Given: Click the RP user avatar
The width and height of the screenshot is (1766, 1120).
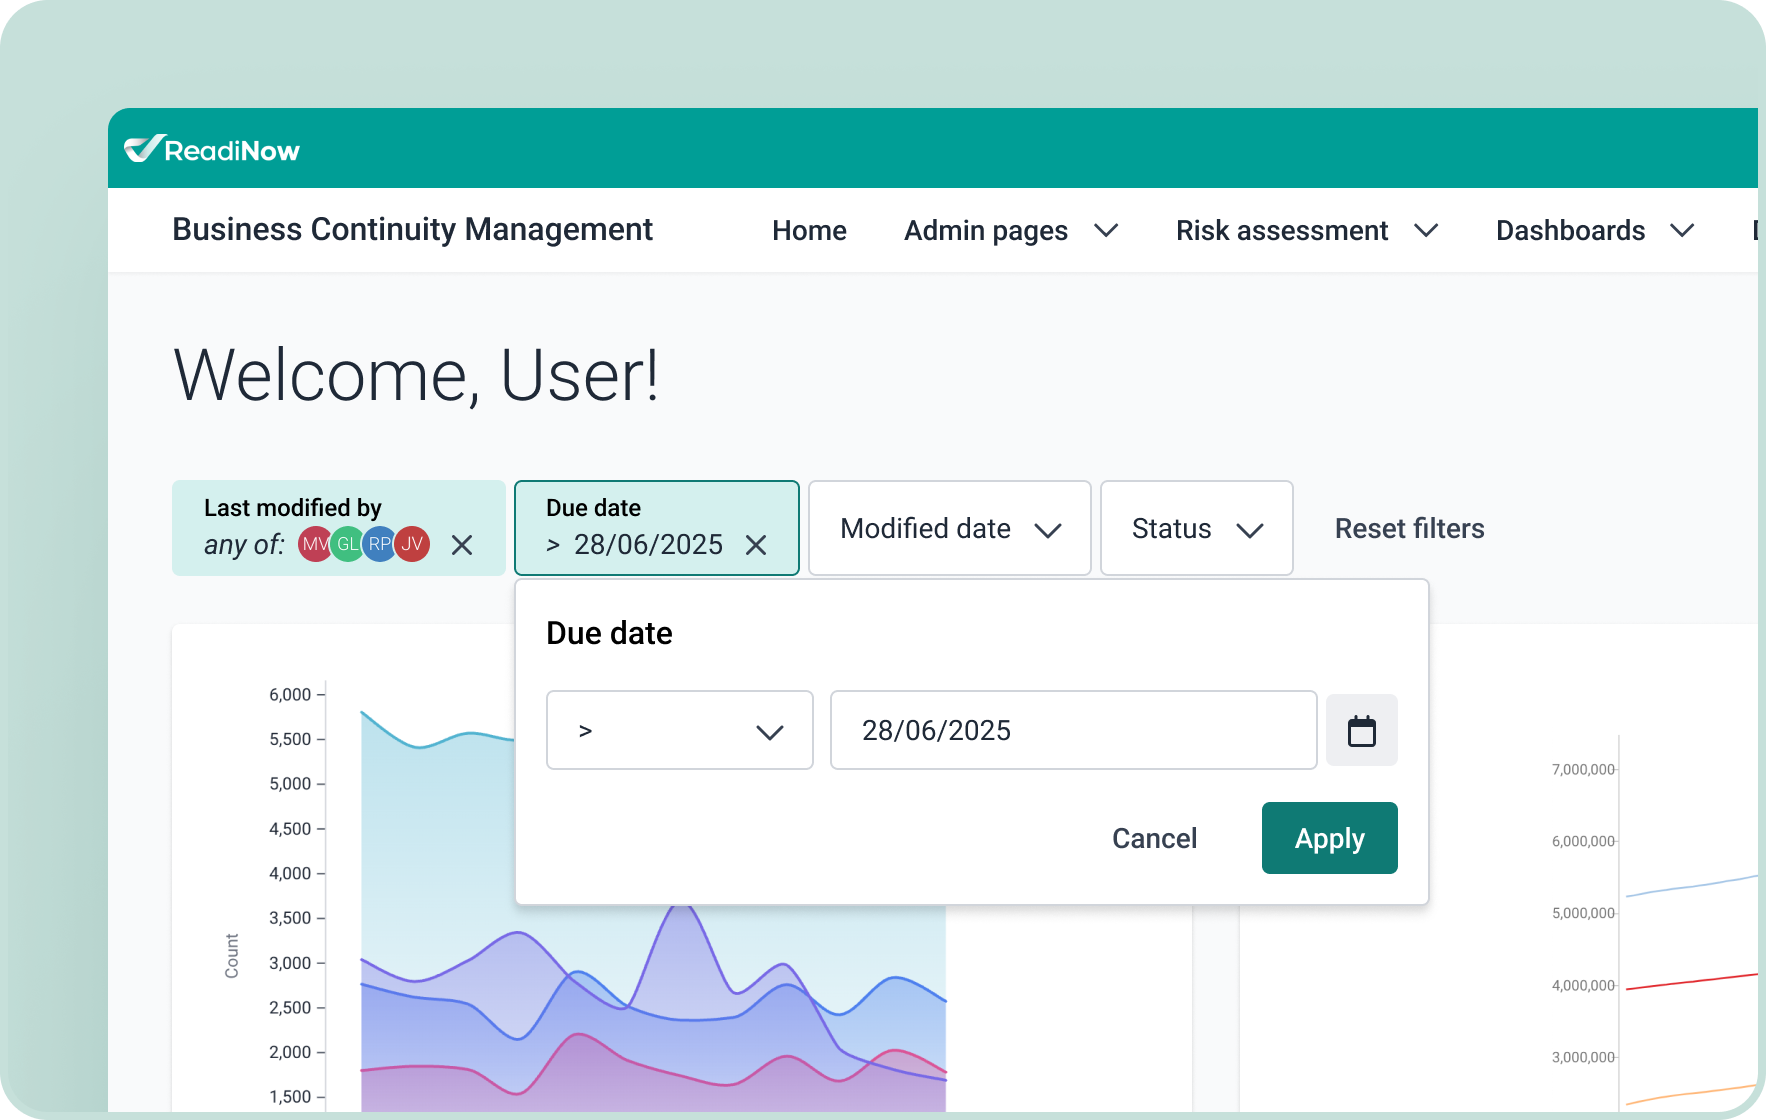Looking at the screenshot, I should click(x=380, y=544).
